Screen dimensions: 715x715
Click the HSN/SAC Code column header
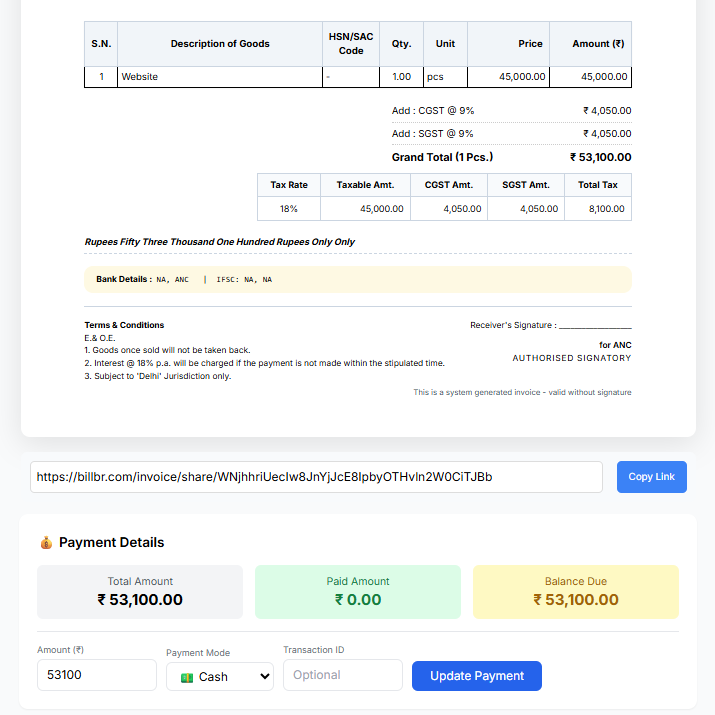click(x=351, y=44)
